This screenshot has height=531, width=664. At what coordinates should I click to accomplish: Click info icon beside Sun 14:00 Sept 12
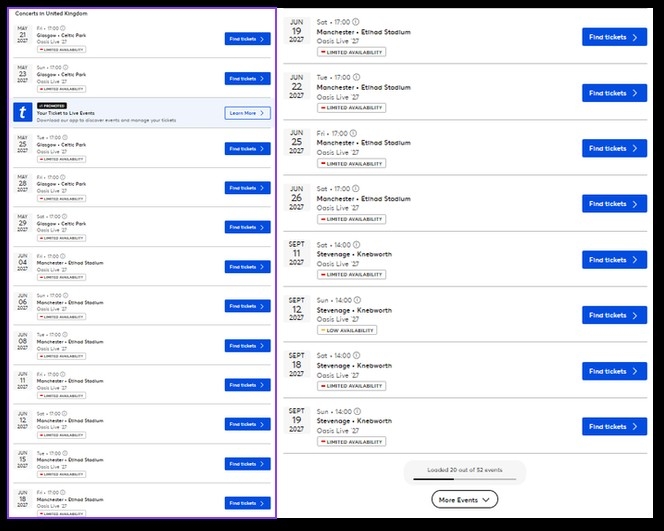[357, 300]
